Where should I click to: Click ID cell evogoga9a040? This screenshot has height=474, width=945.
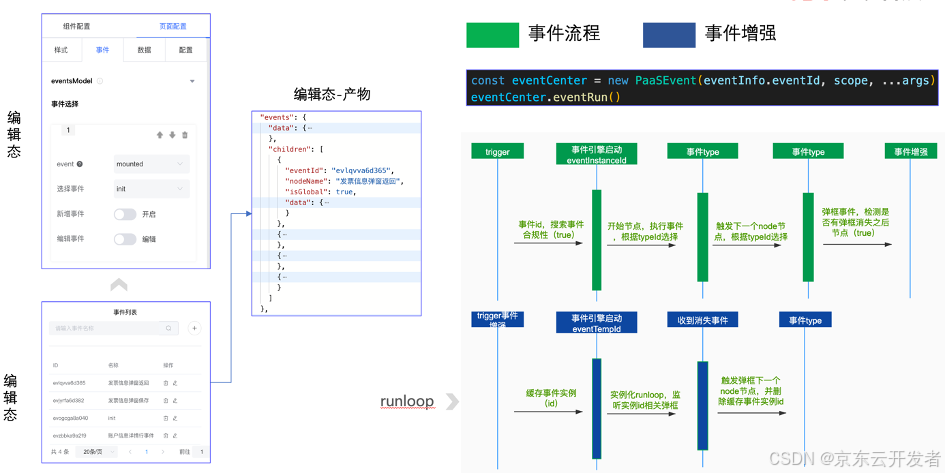pos(69,418)
